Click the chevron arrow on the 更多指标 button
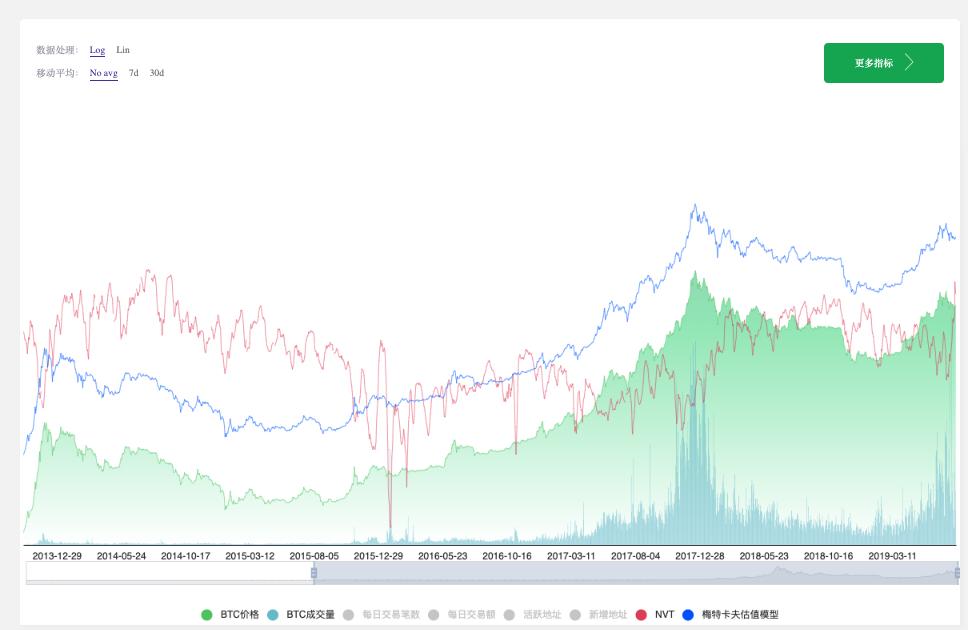 (909, 62)
